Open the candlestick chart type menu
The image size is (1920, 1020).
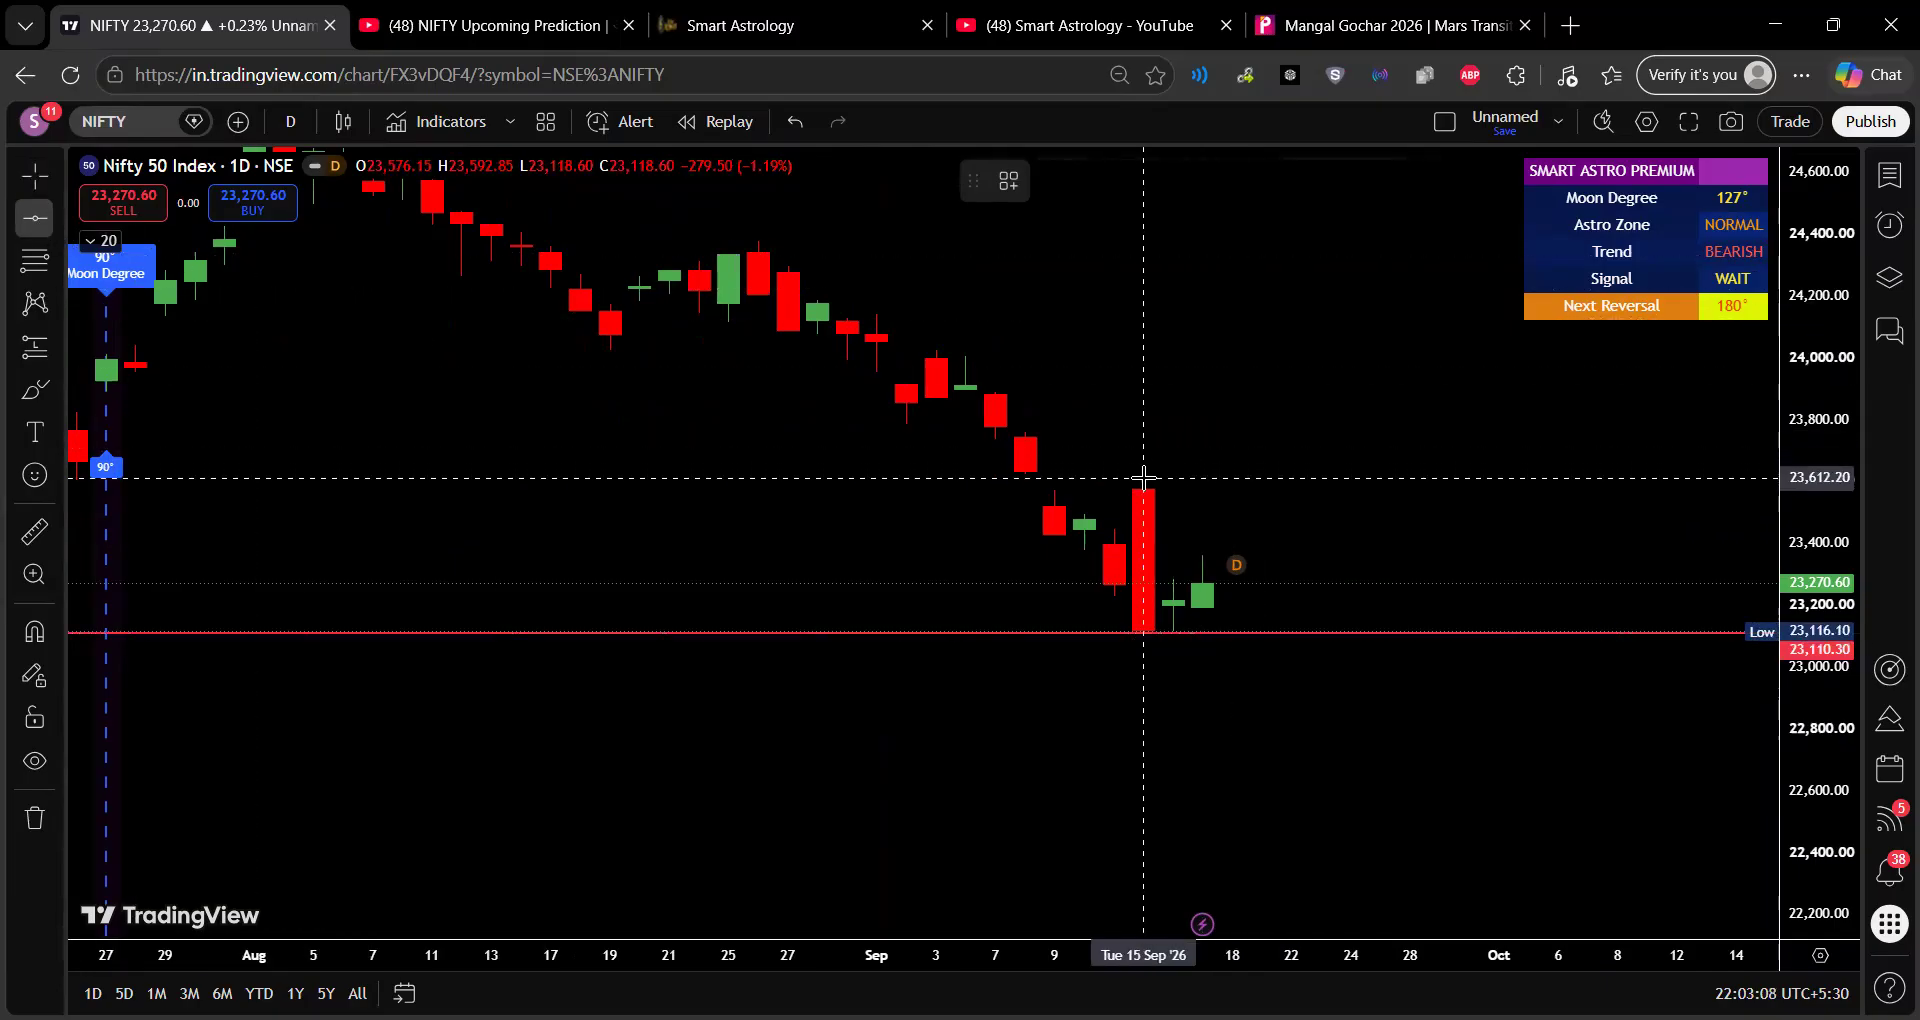(343, 122)
